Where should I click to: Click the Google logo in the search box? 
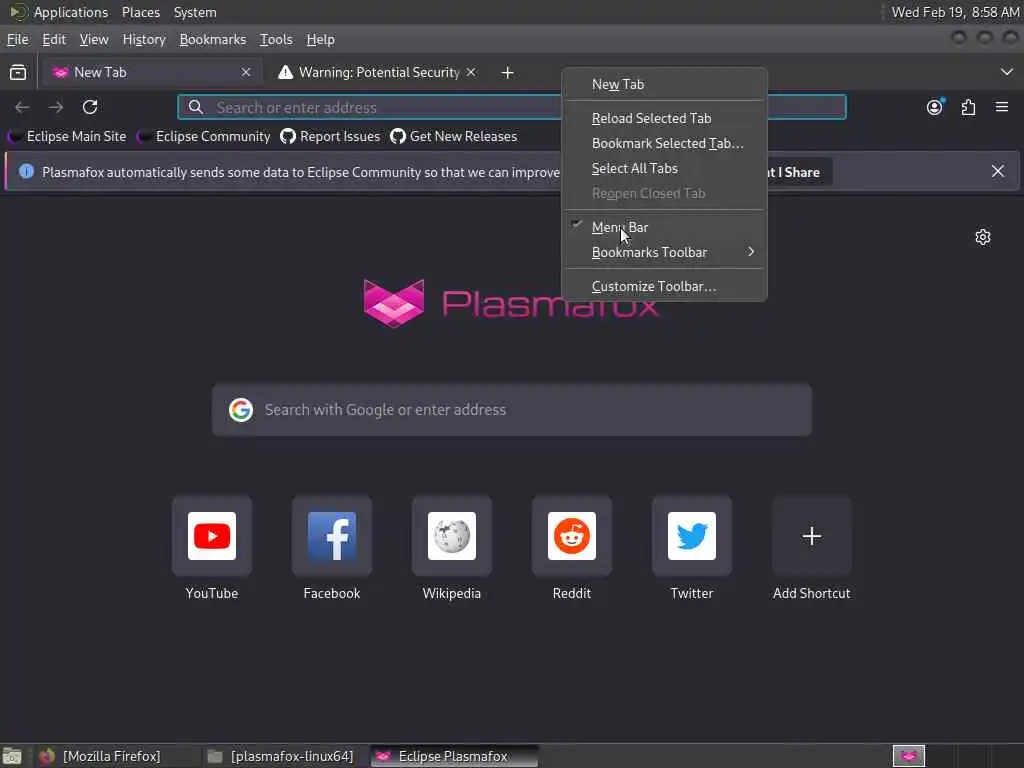point(241,410)
